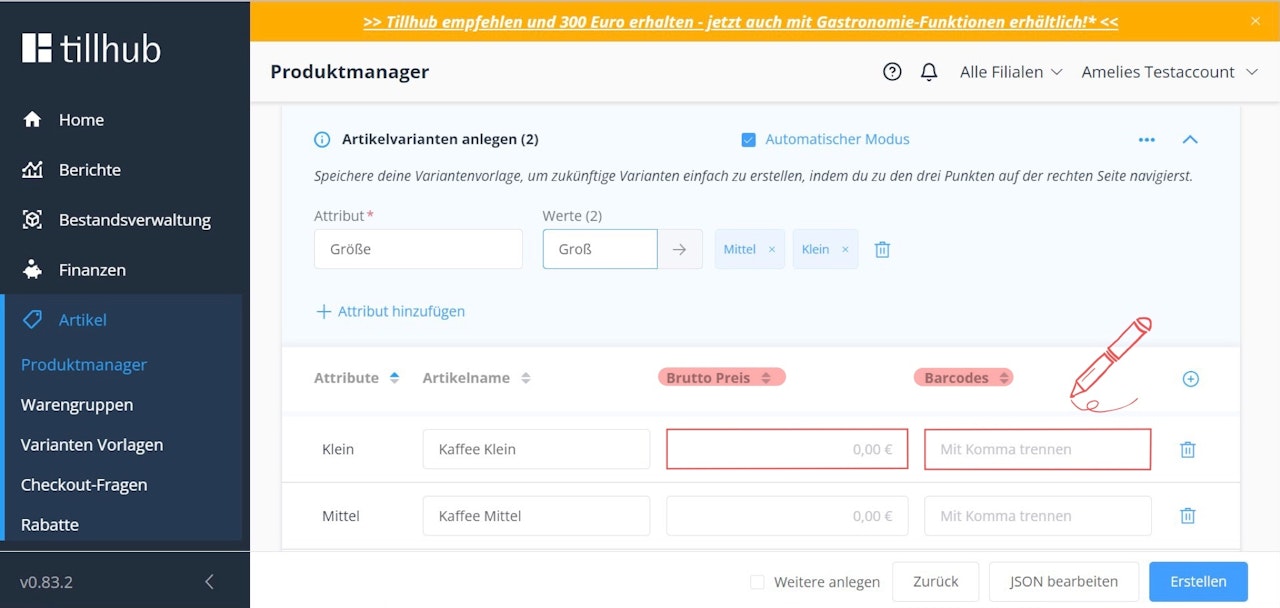Submit the Groß value with the arrow button
Screen dimensions: 1280x608
point(679,247)
